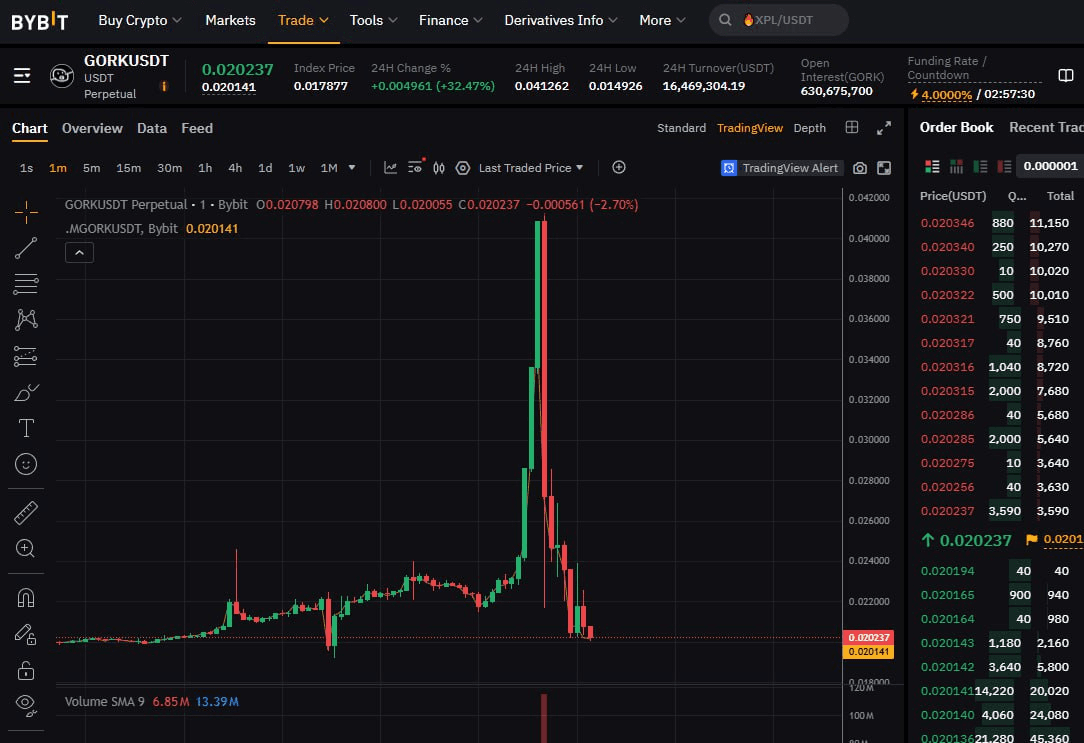The width and height of the screenshot is (1084, 743).
Task: Toggle lock all drawing tools padlock
Action: [26, 669]
